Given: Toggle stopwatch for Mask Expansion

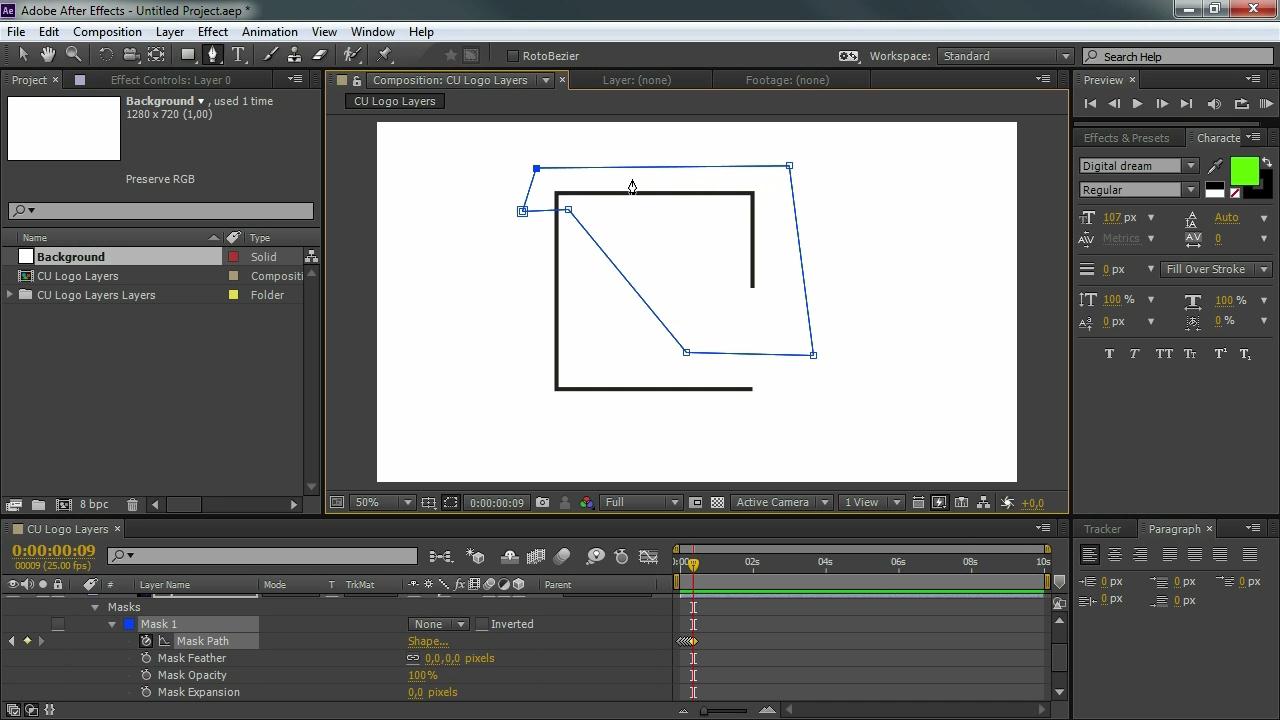Looking at the screenshot, I should pyautogui.click(x=146, y=692).
